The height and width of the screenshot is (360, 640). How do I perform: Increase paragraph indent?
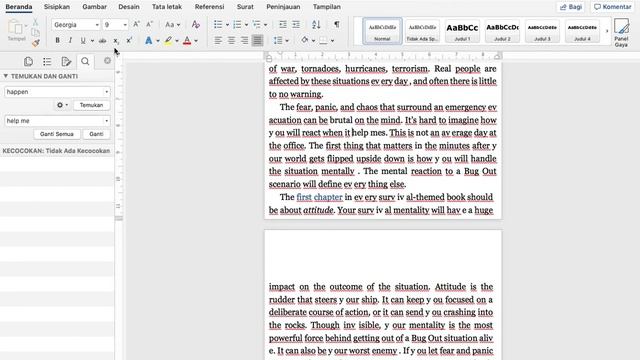(x=296, y=24)
